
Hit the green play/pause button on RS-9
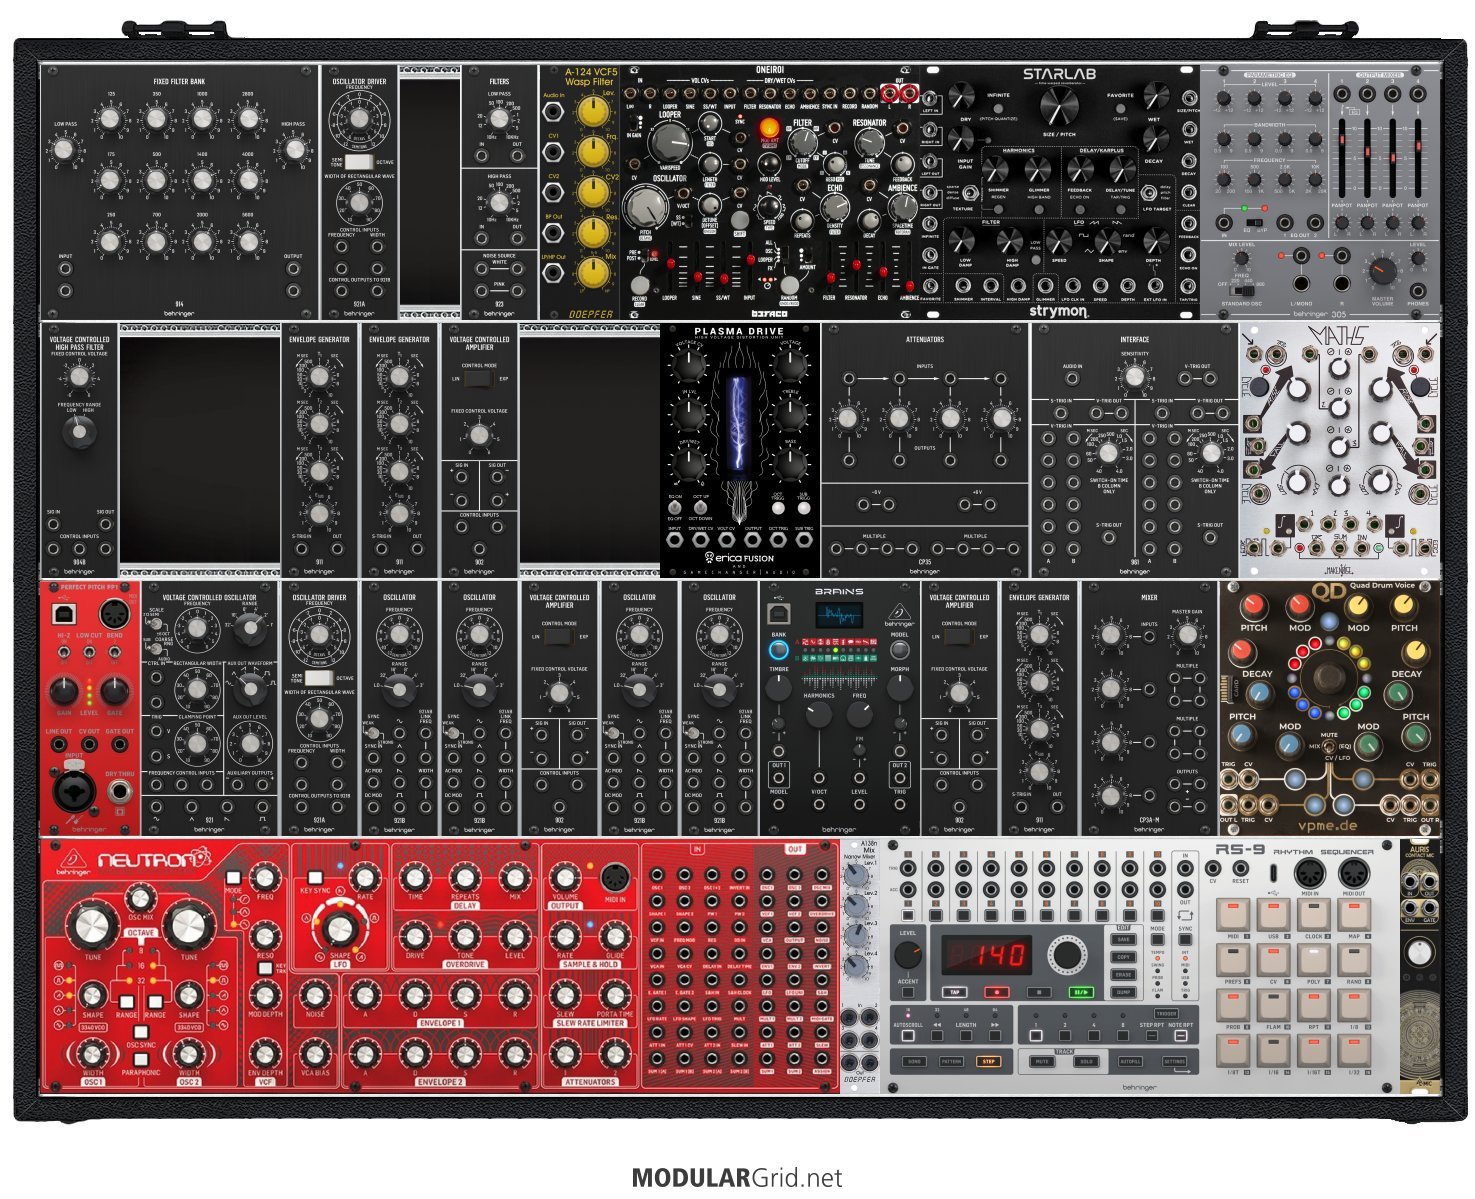1081,992
